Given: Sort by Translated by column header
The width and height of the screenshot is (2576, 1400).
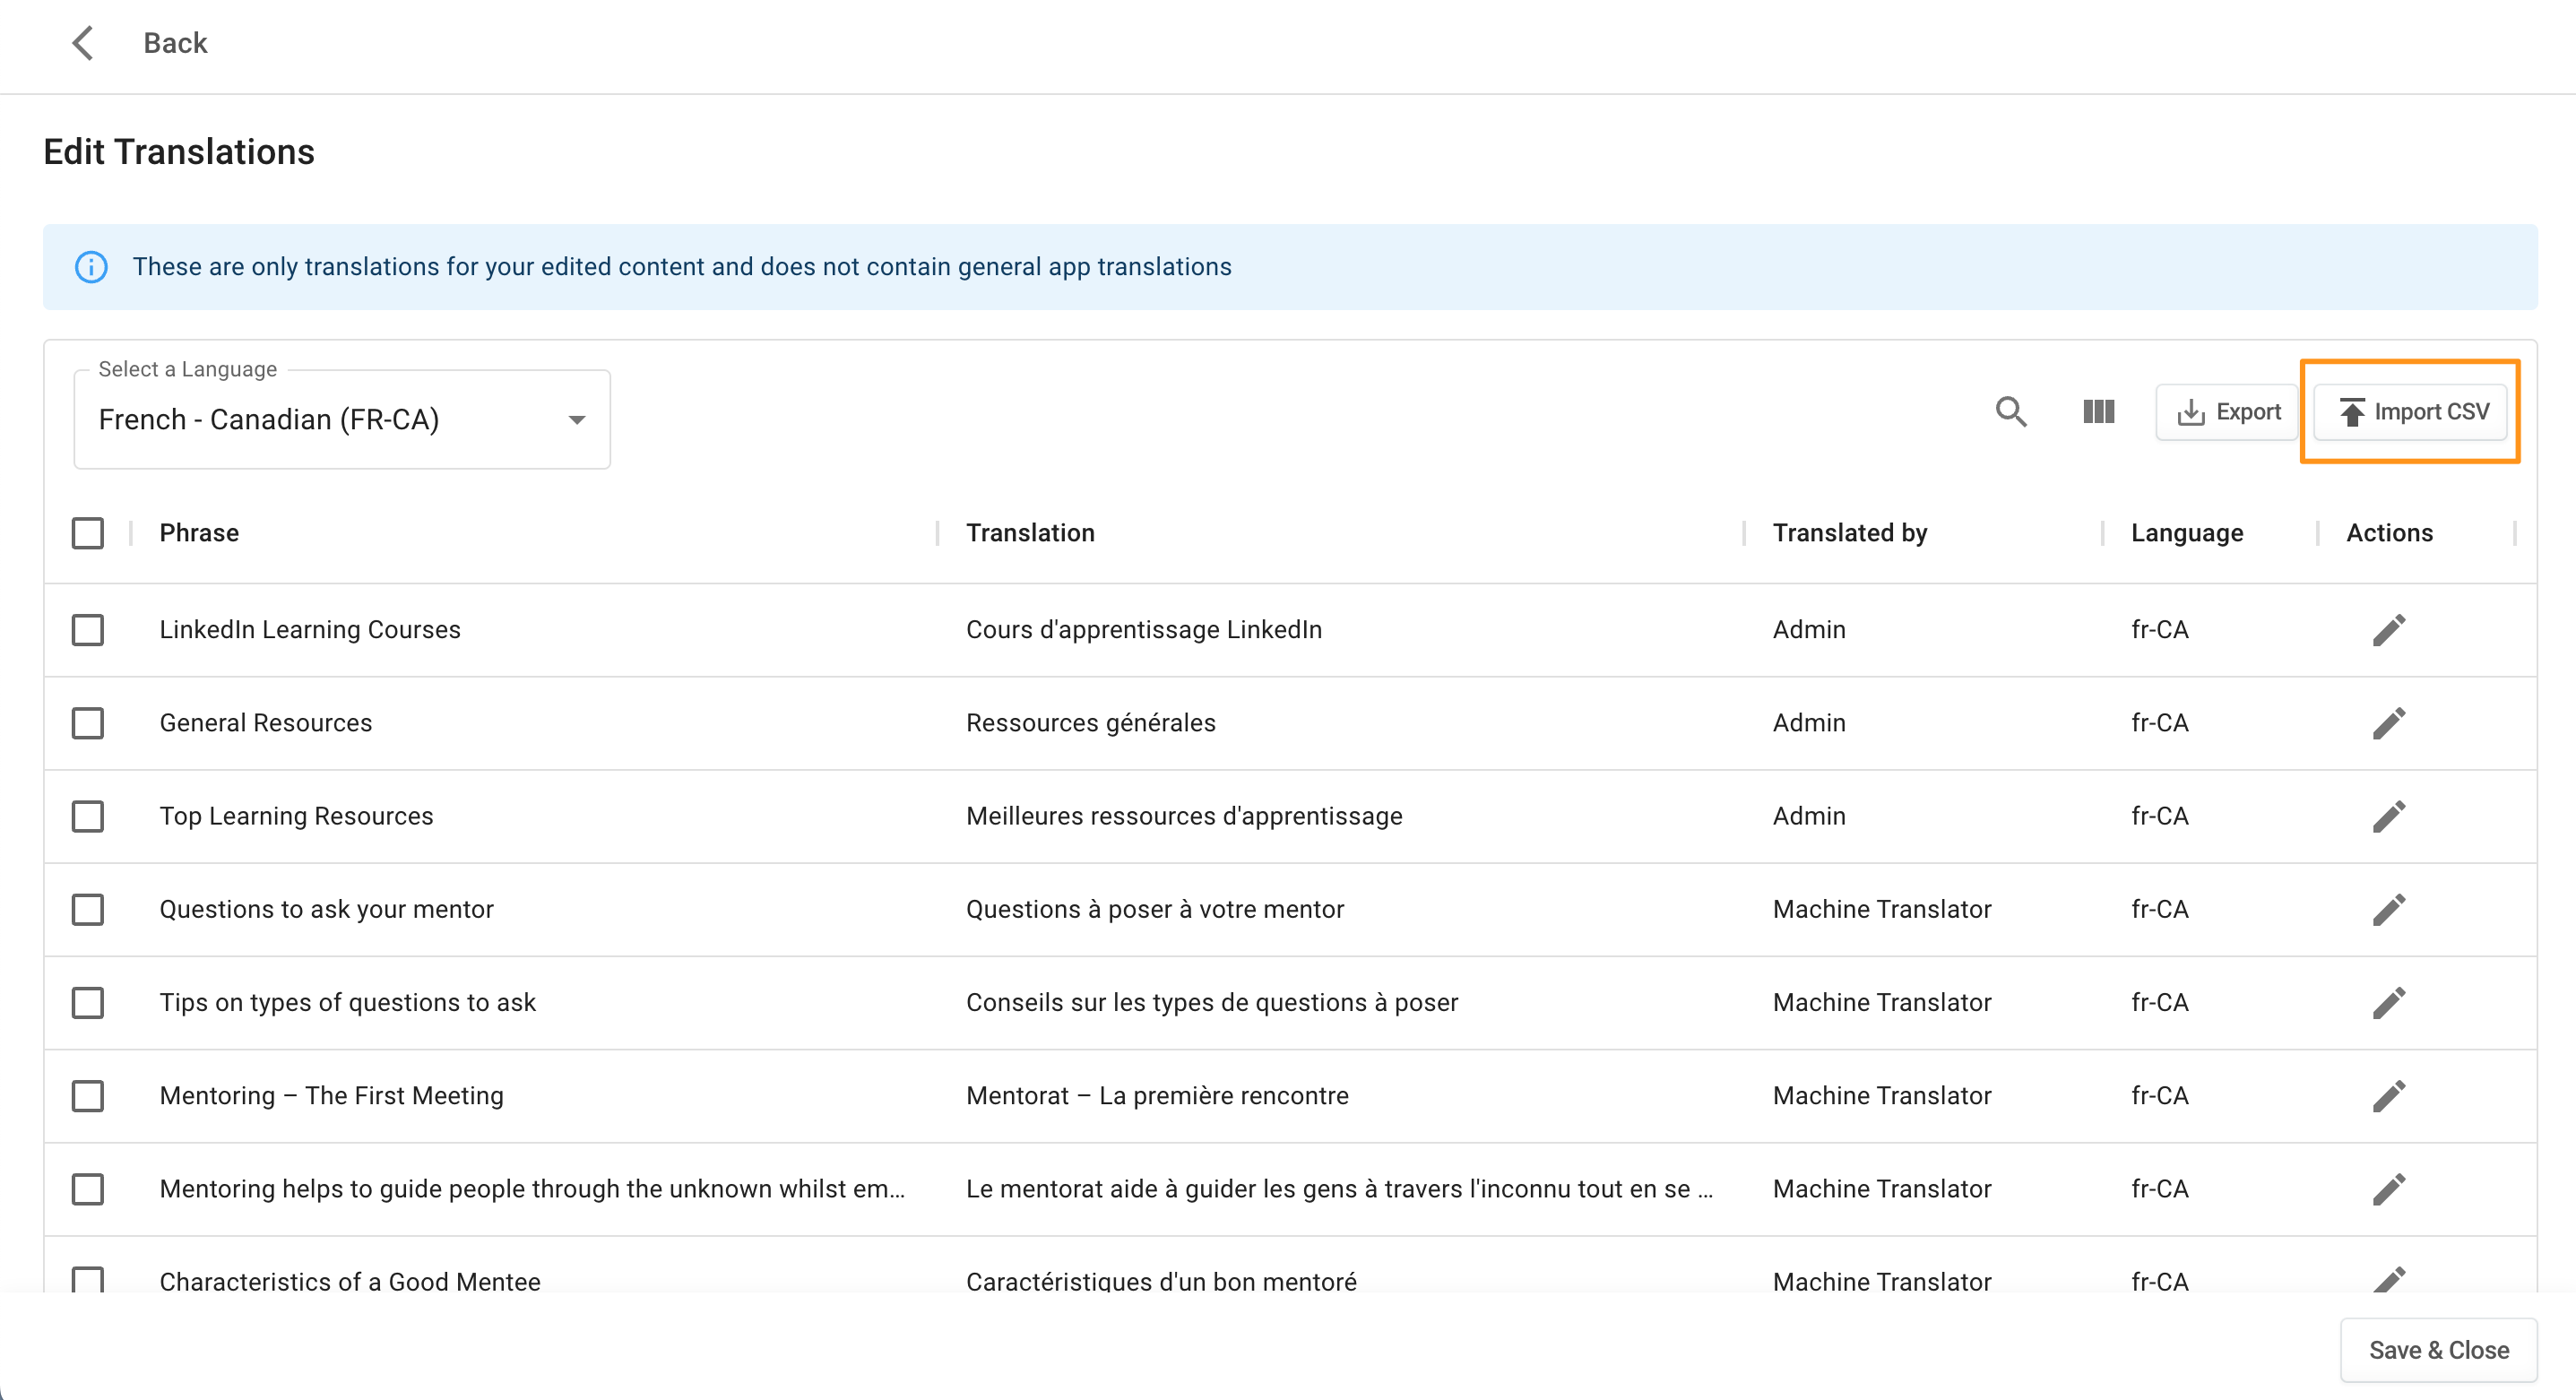Looking at the screenshot, I should pos(1849,533).
